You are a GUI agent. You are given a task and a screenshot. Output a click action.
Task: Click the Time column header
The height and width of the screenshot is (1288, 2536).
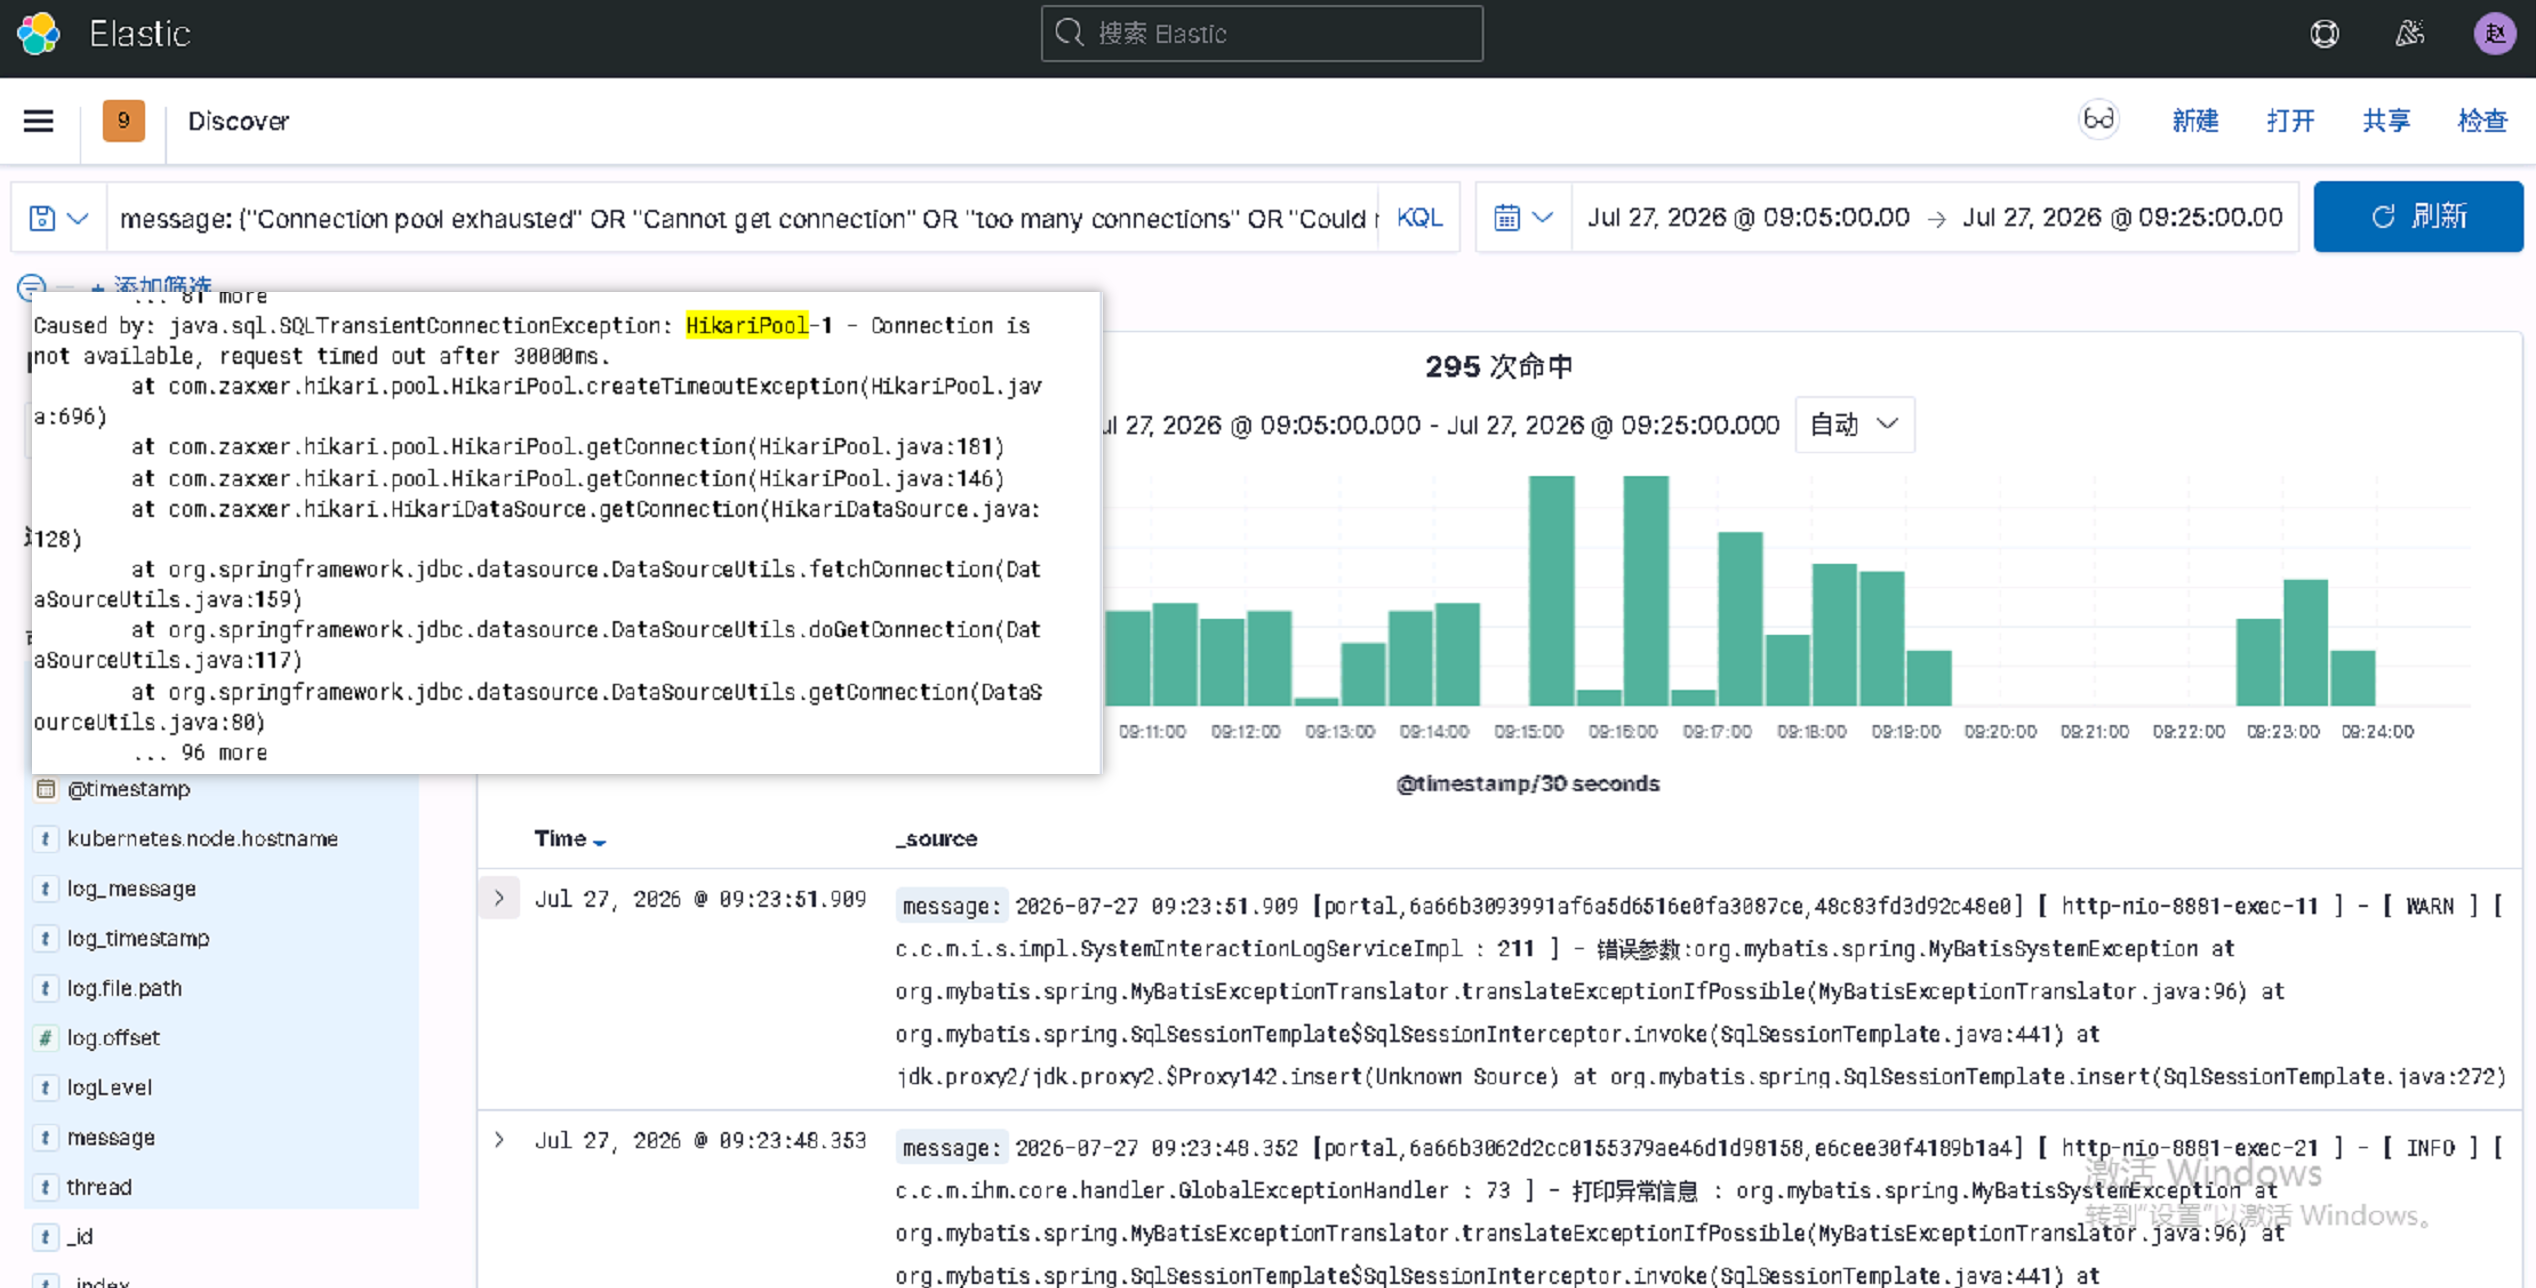[x=560, y=839]
